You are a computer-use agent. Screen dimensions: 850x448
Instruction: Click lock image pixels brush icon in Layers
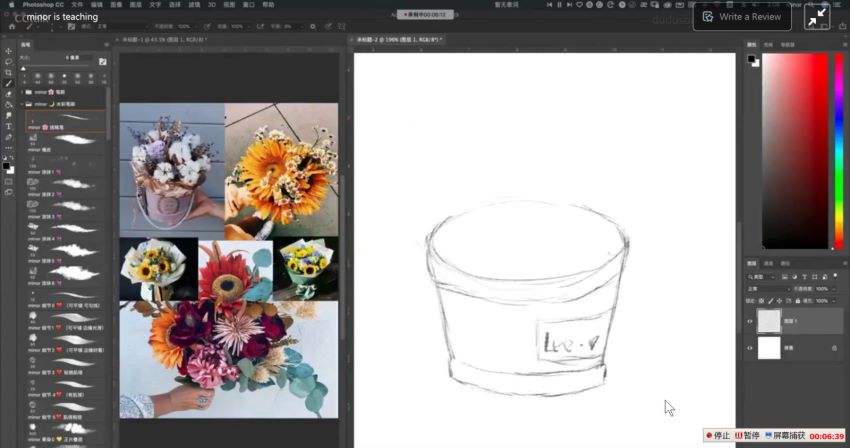pos(770,300)
